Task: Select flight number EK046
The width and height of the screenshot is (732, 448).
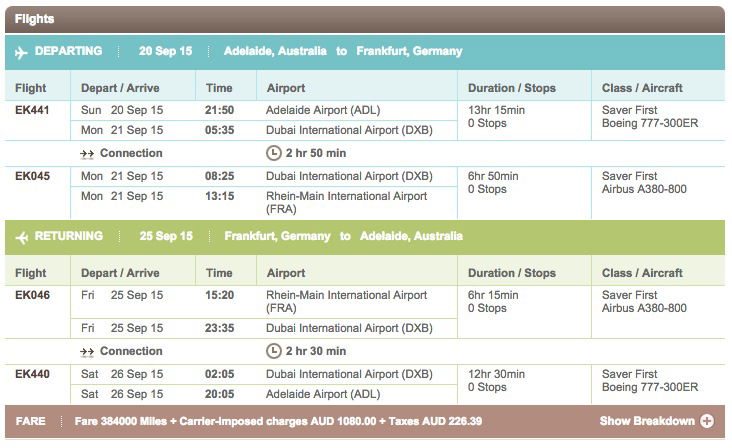Action: (x=32, y=295)
